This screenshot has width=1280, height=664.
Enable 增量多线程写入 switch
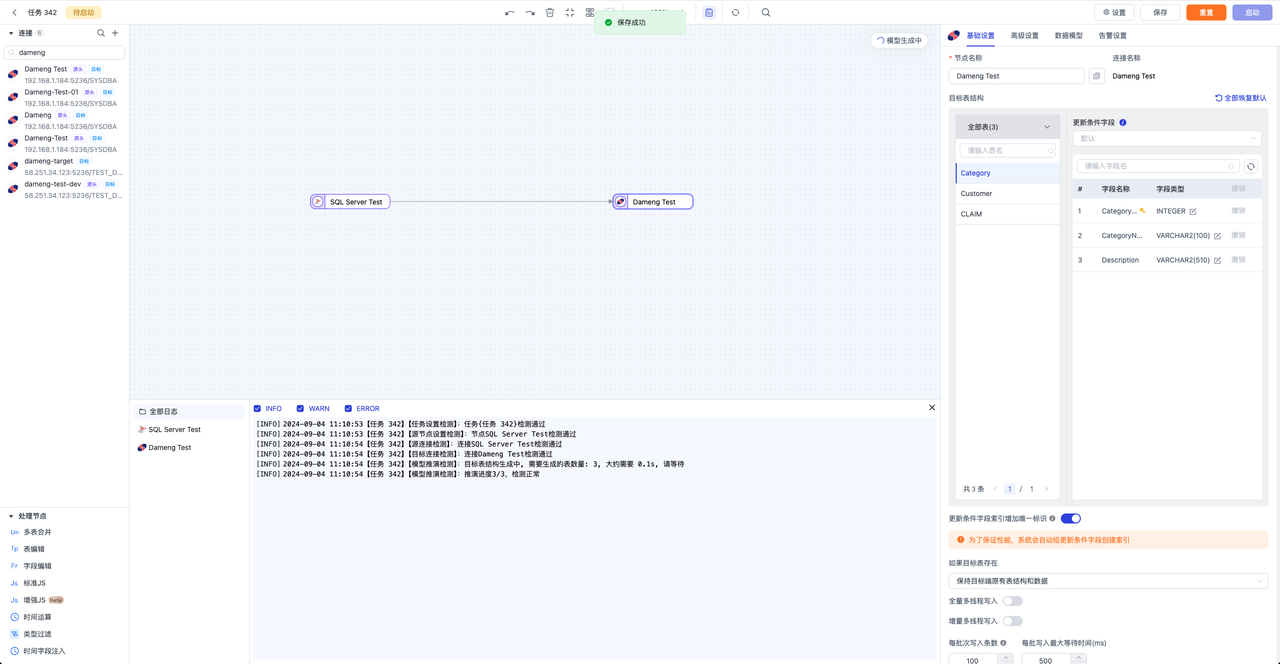tap(1012, 621)
